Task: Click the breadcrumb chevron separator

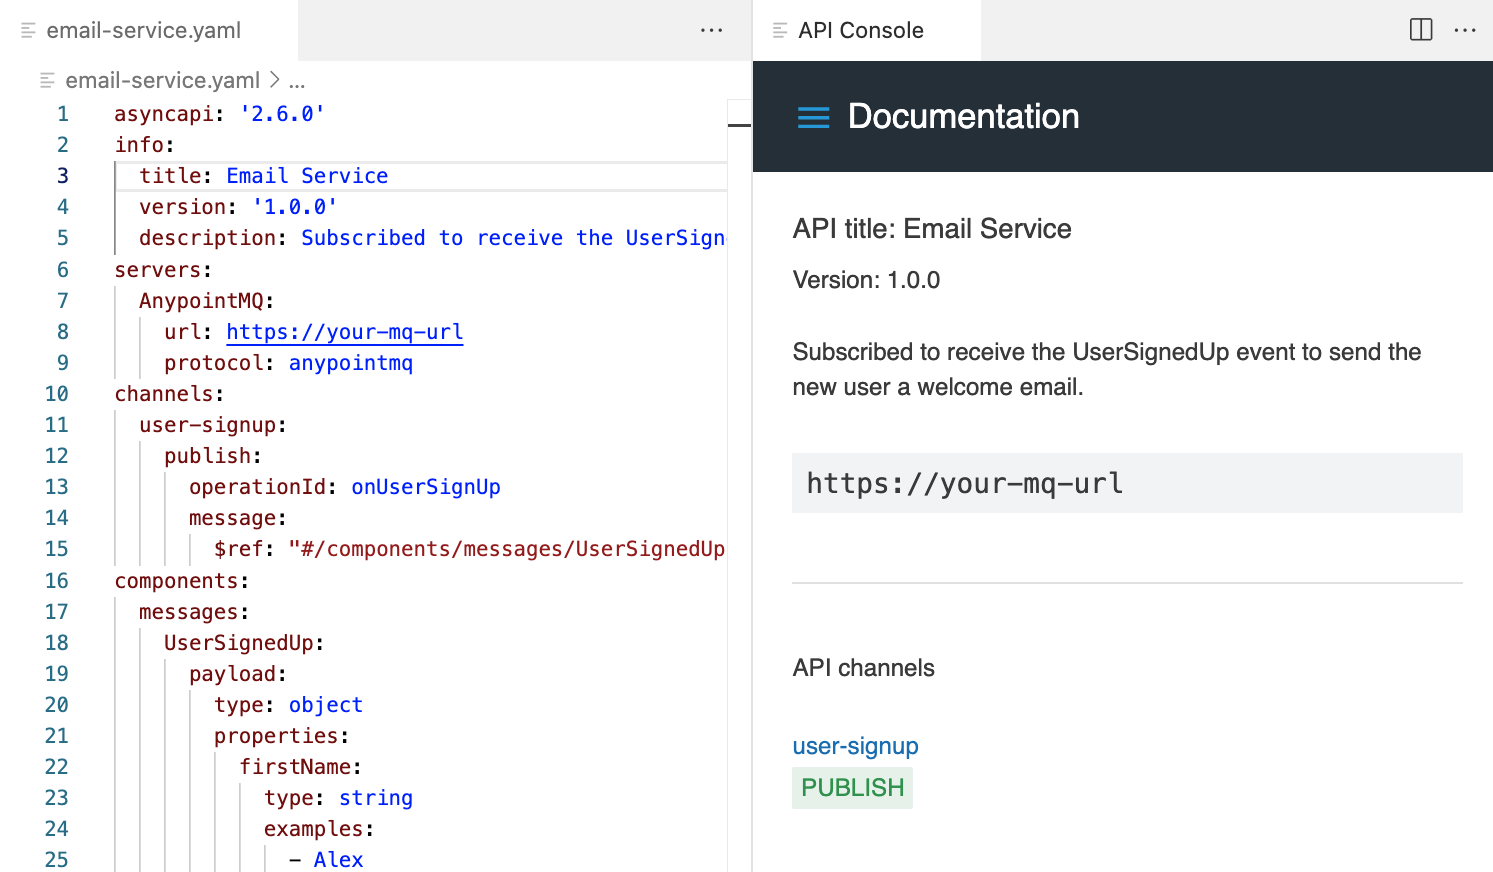Action: pos(274,80)
